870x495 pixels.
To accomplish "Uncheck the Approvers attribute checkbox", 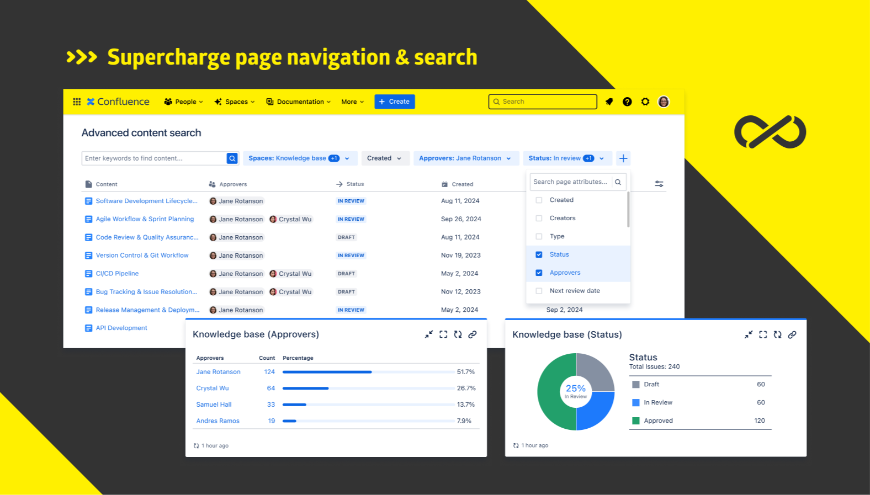I will click(x=539, y=273).
